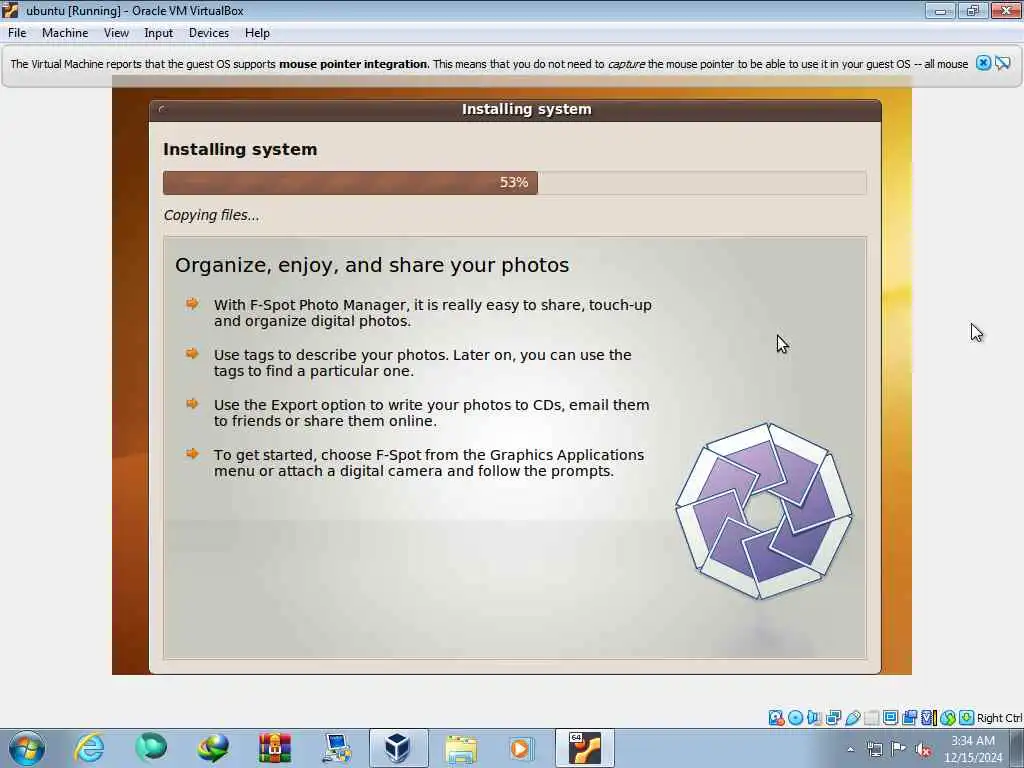Screen dimensions: 1024x768
Task: Open the Help menu
Action: pos(257,33)
